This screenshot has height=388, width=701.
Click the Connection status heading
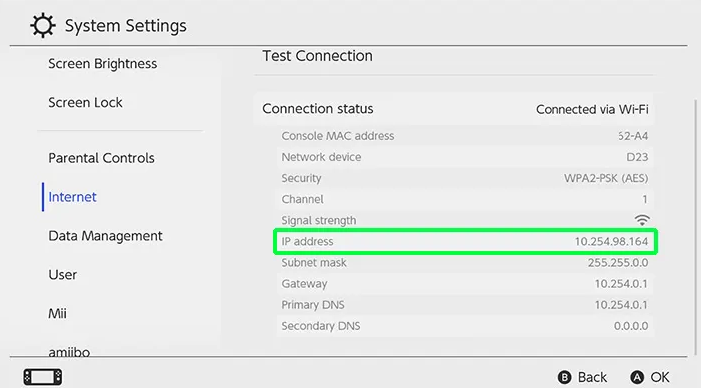(318, 109)
